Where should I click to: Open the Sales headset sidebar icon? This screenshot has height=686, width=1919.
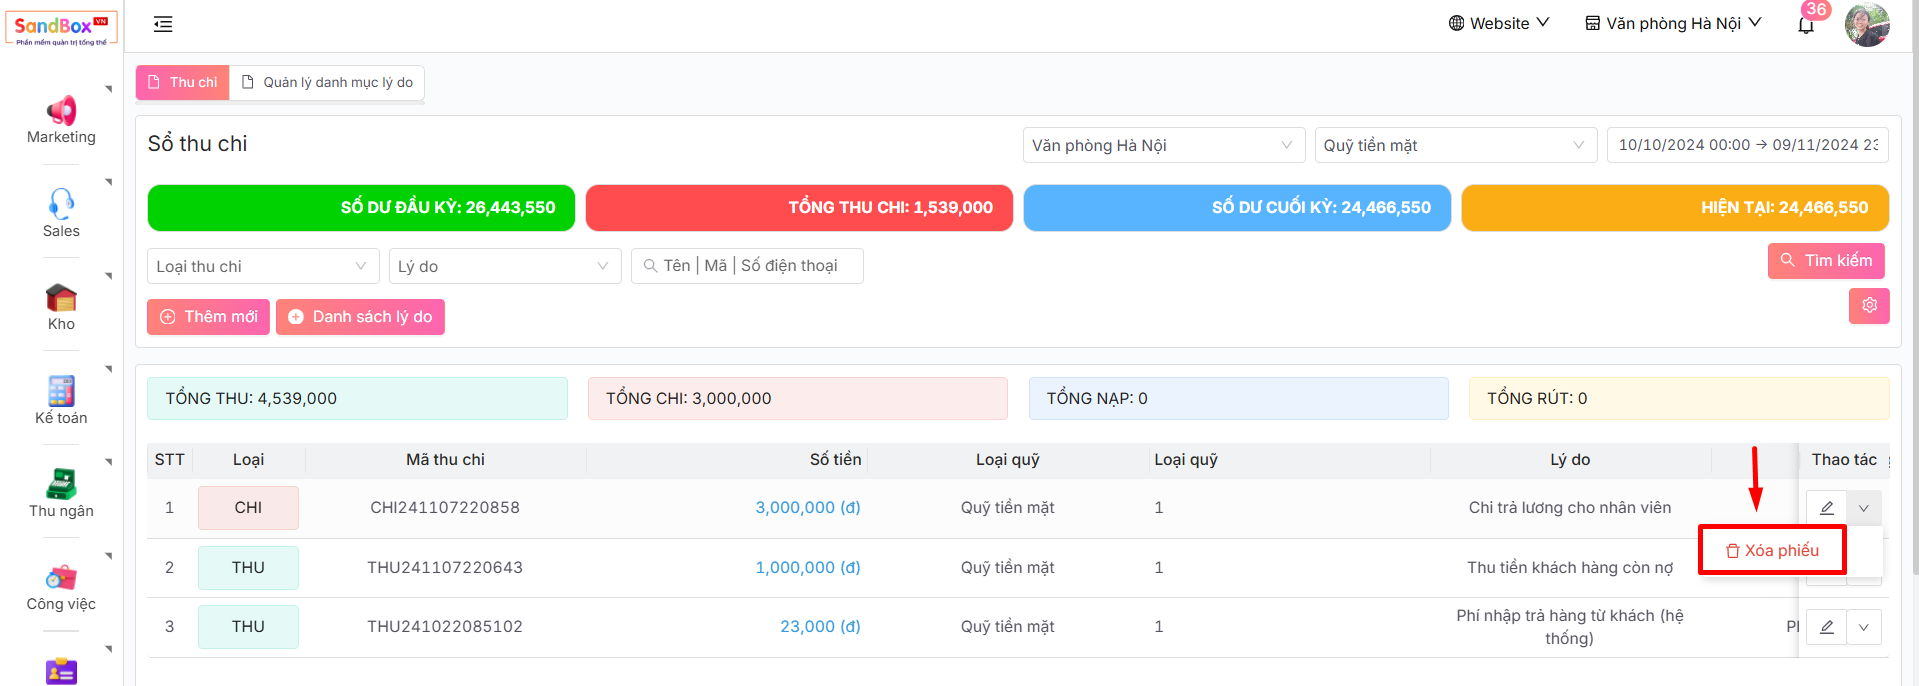(x=61, y=204)
